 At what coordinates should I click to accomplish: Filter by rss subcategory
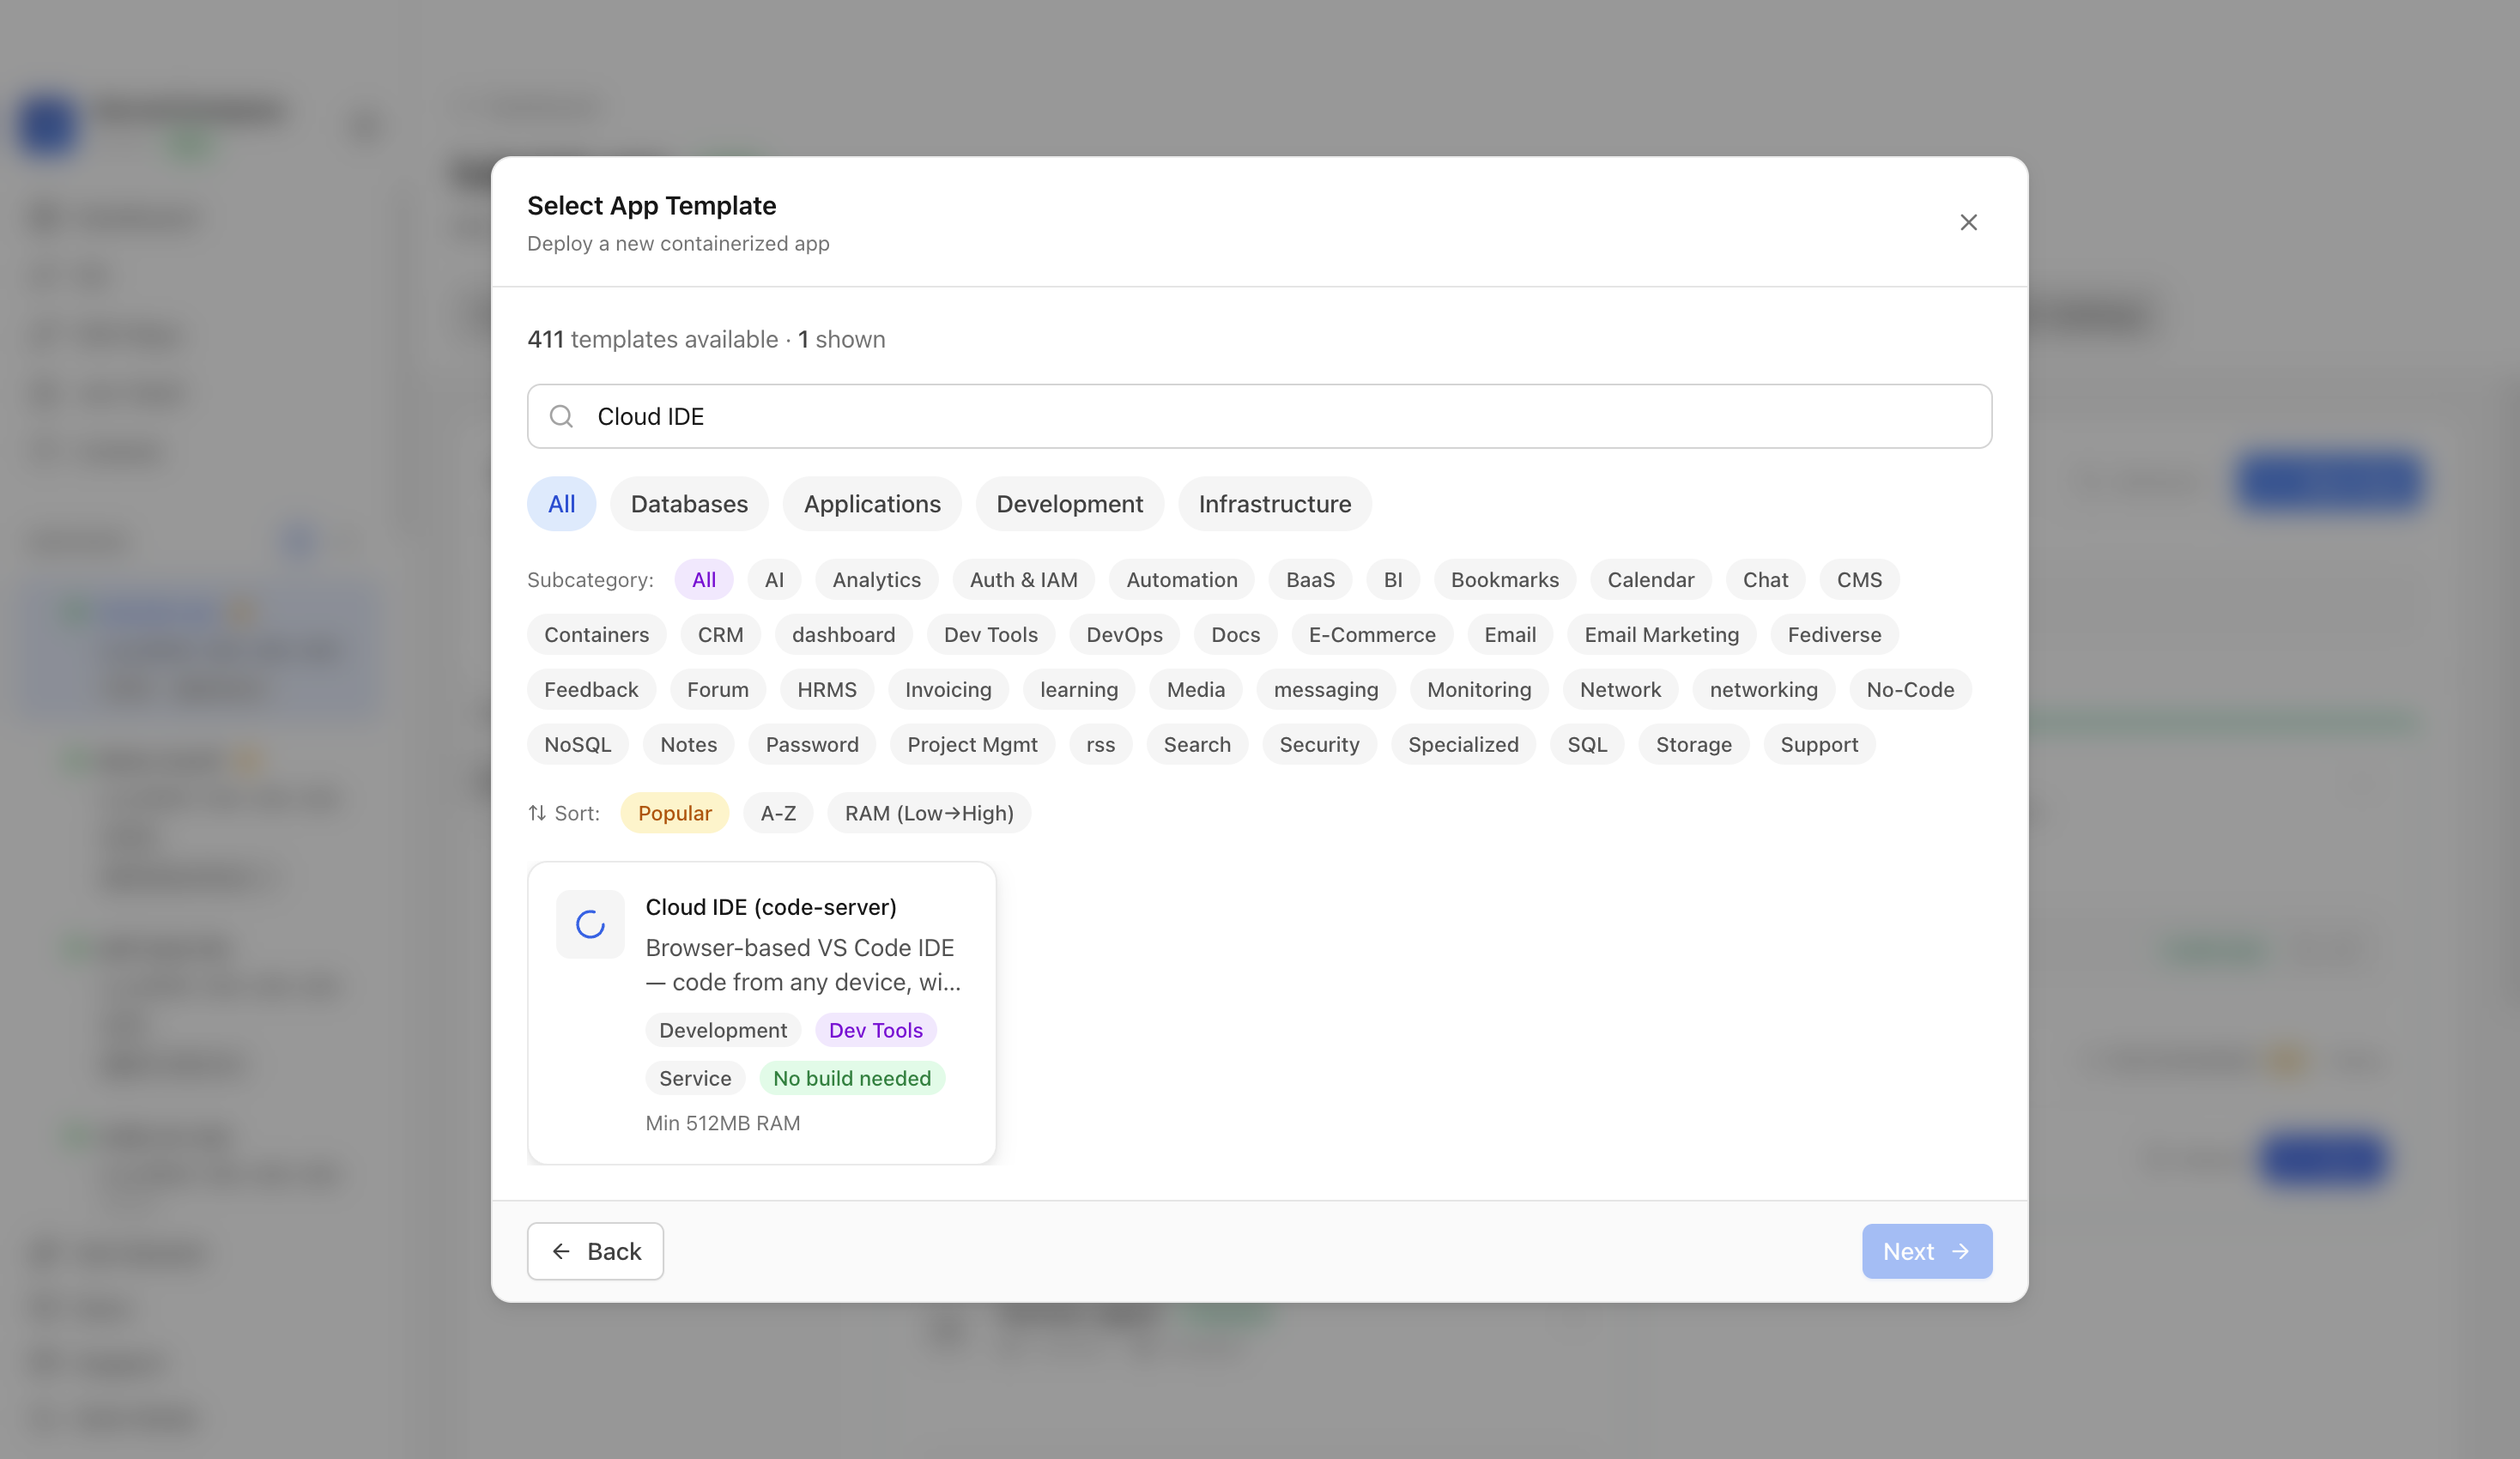click(1100, 745)
